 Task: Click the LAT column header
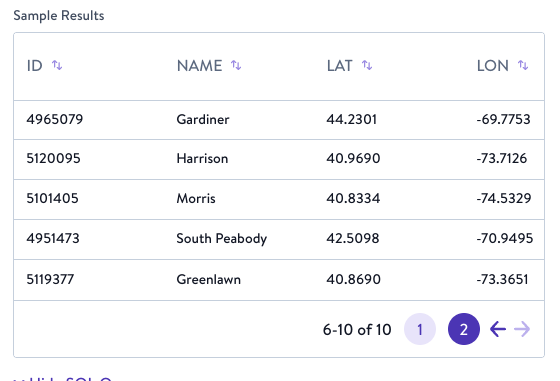click(339, 66)
